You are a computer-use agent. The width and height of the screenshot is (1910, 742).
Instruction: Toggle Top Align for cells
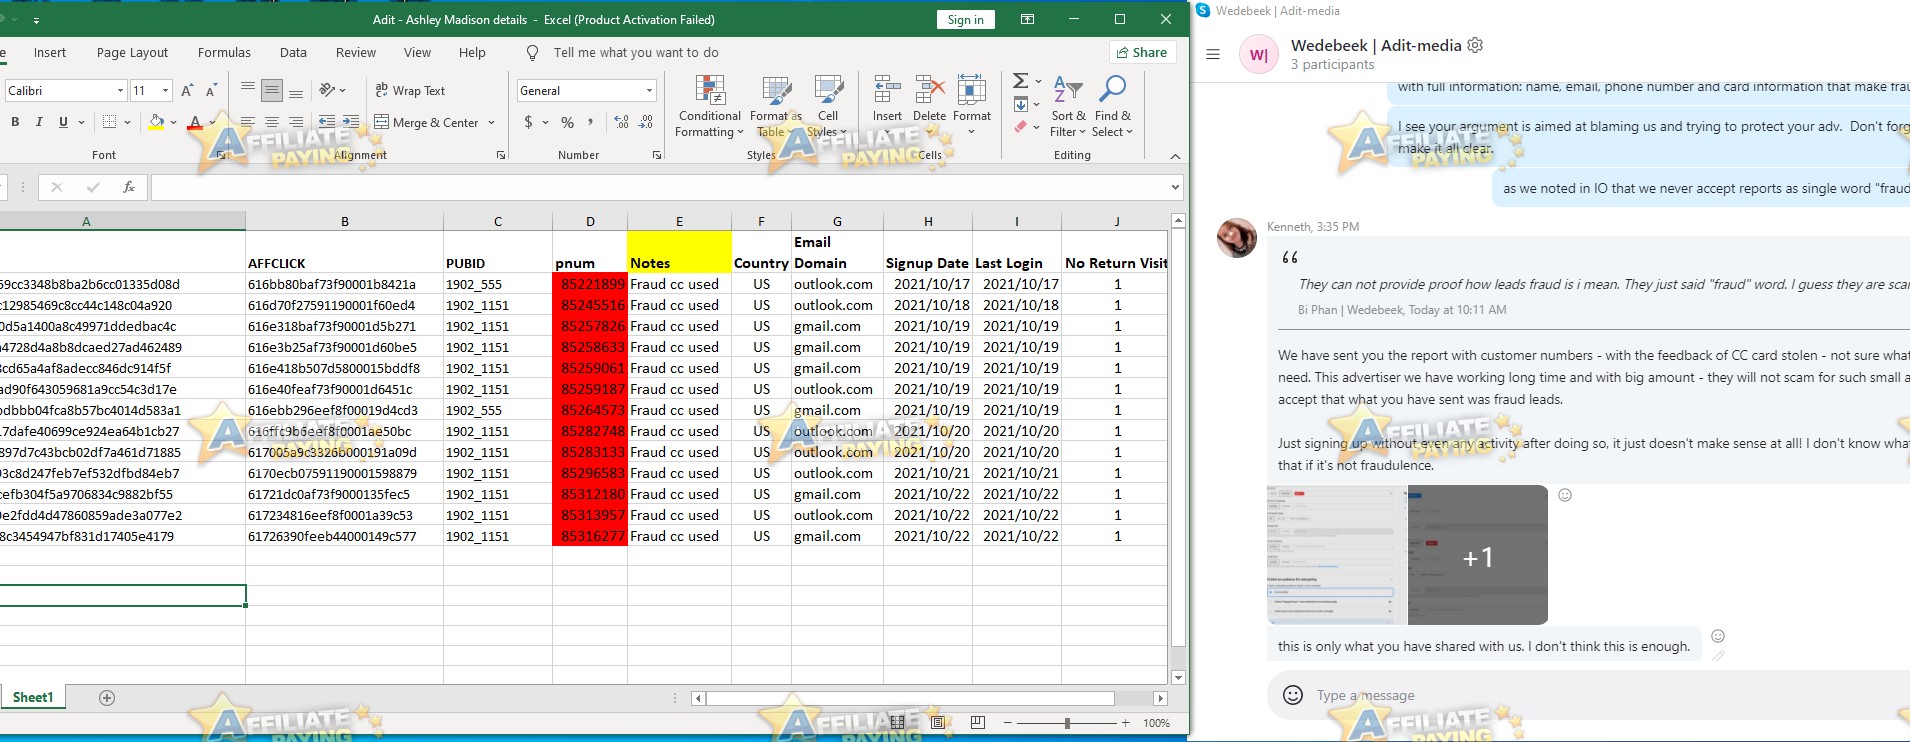[x=248, y=90]
